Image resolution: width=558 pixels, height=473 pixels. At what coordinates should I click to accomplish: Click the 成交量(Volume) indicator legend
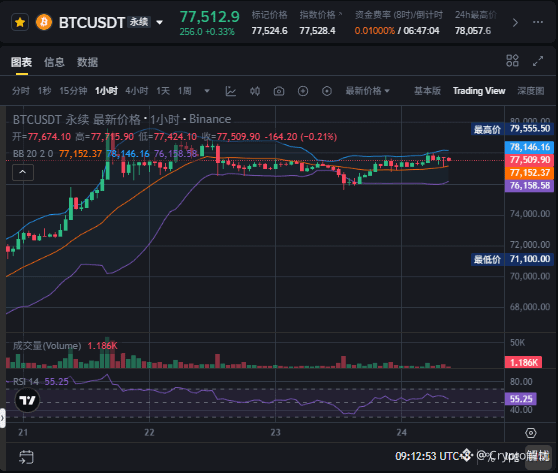[47, 346]
